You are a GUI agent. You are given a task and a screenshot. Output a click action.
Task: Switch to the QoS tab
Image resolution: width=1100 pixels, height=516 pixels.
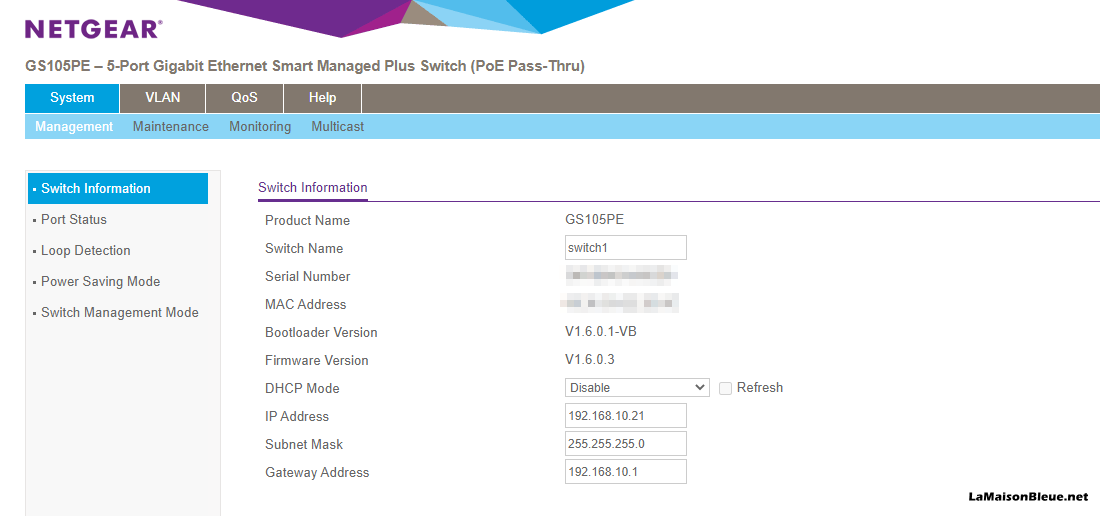tap(245, 98)
